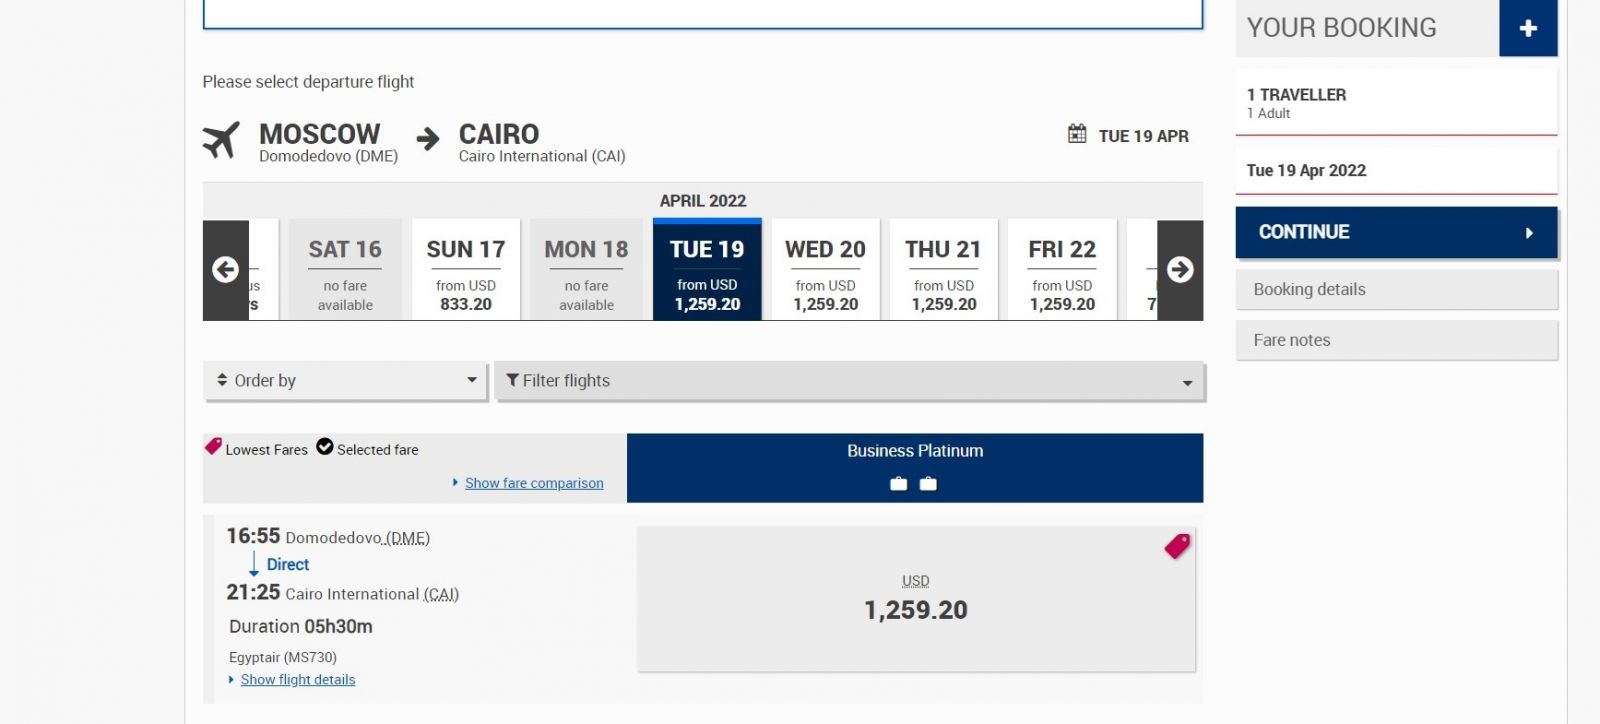Choose the THU 21 fare date

pos(943,270)
